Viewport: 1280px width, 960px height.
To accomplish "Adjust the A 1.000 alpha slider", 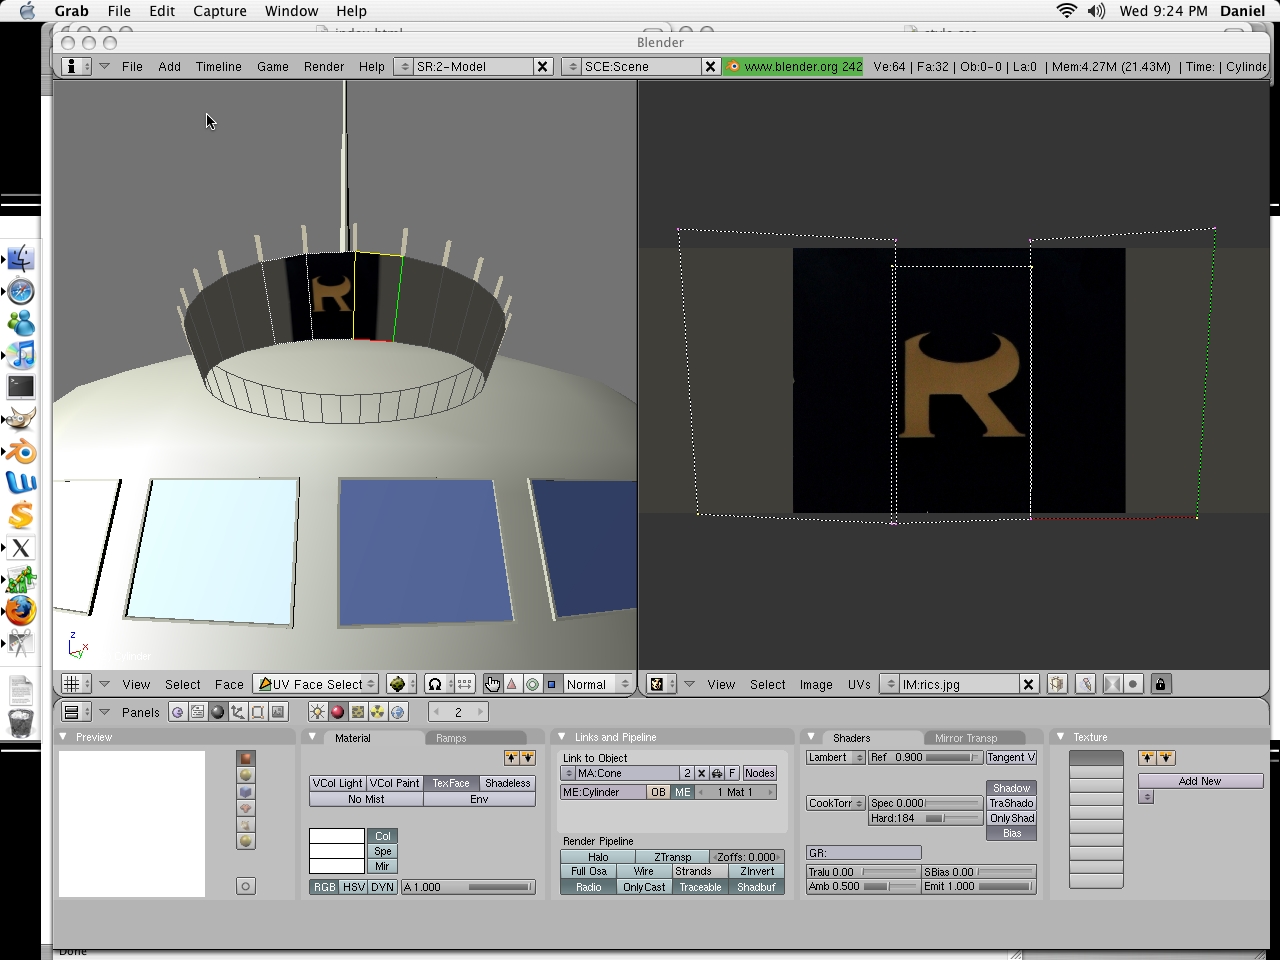I will 468,887.
